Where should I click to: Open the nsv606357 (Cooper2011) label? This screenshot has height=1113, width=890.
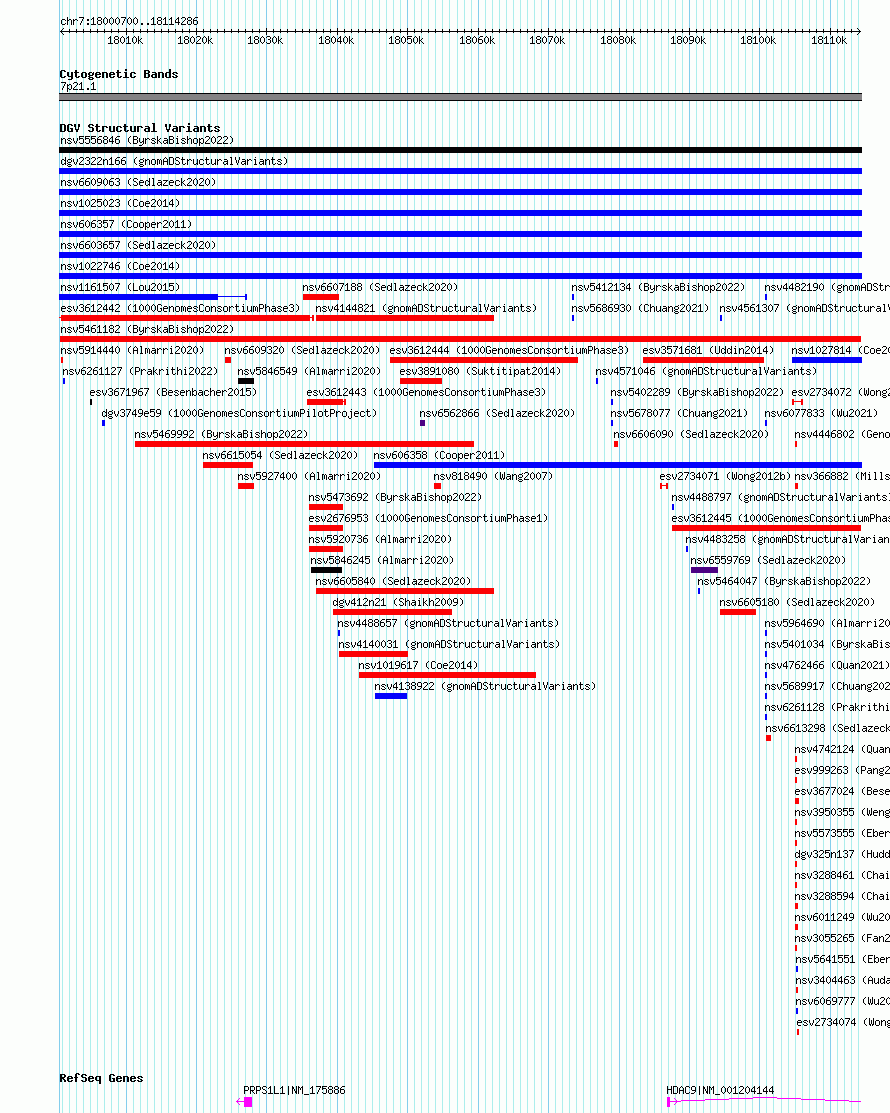[126, 224]
